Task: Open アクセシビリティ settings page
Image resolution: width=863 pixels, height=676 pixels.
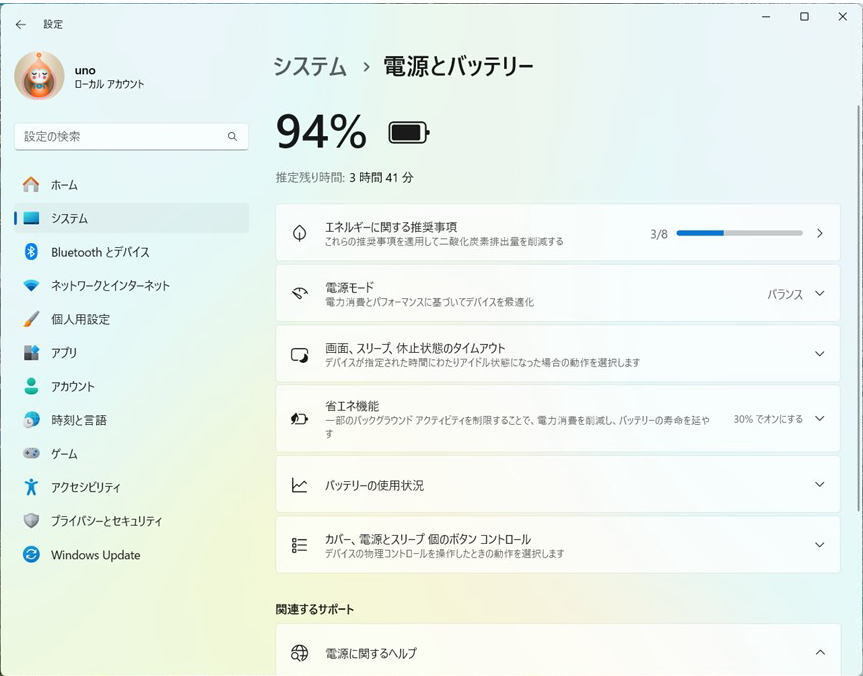Action: tap(132, 487)
